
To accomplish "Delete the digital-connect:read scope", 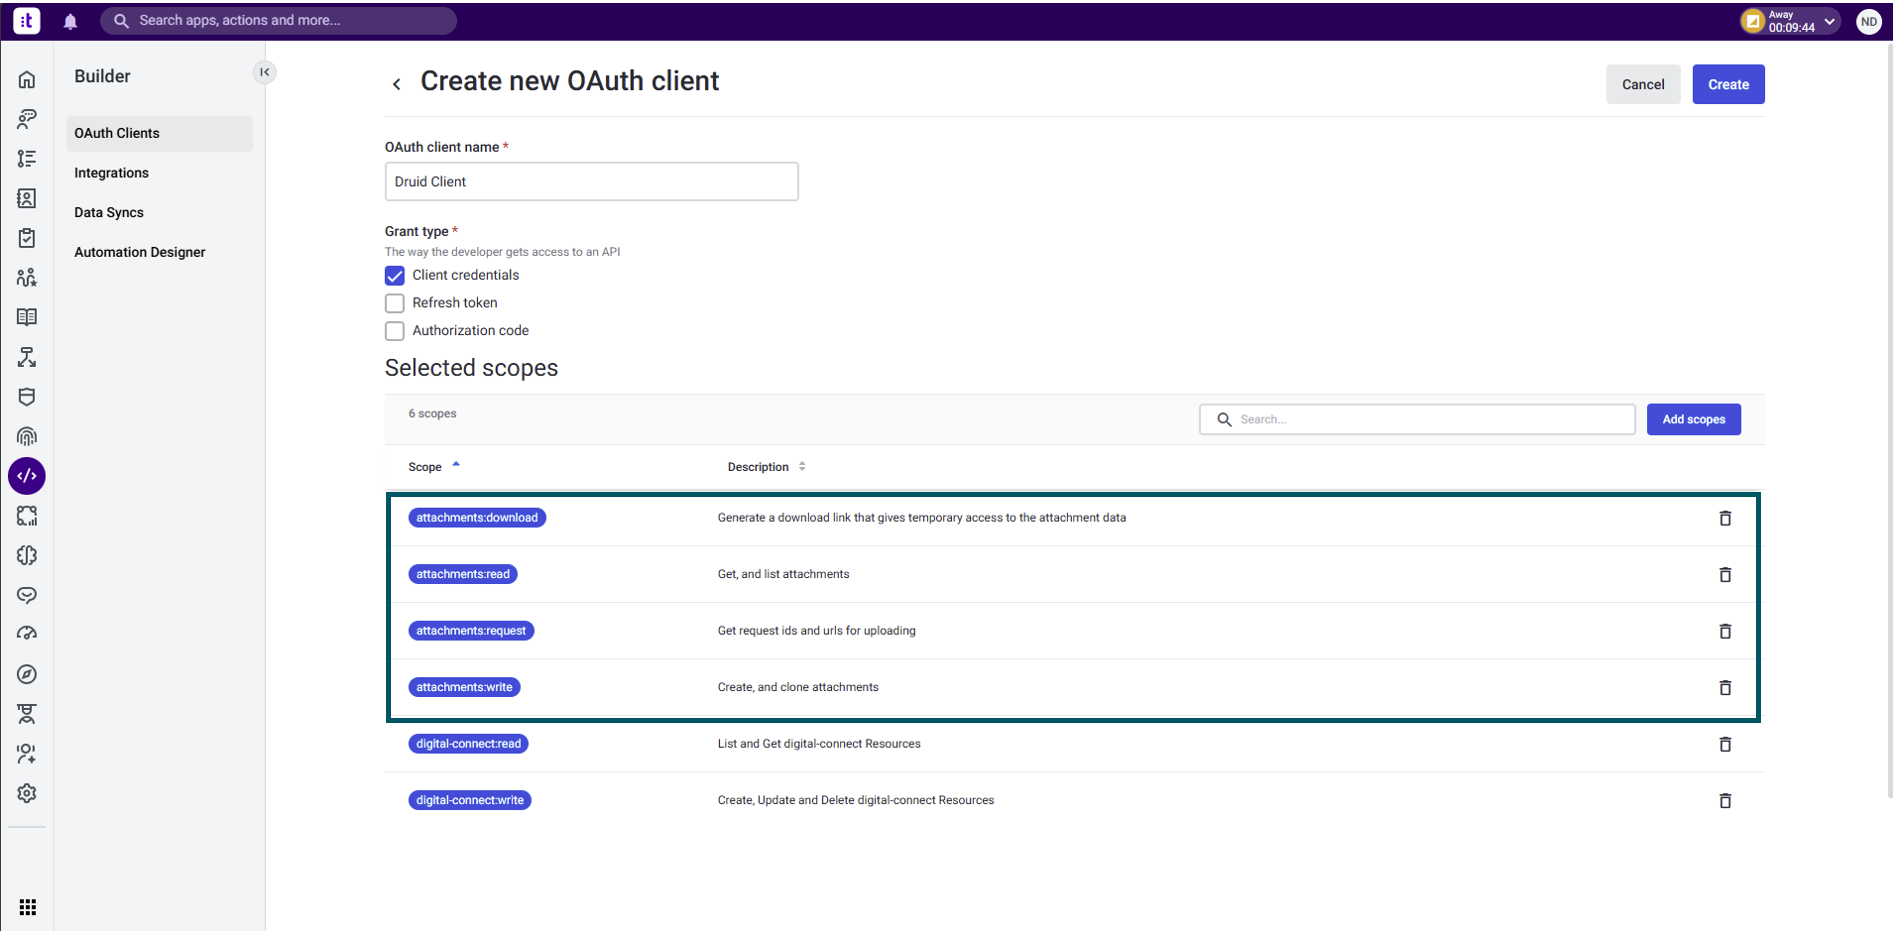I will (1725, 744).
